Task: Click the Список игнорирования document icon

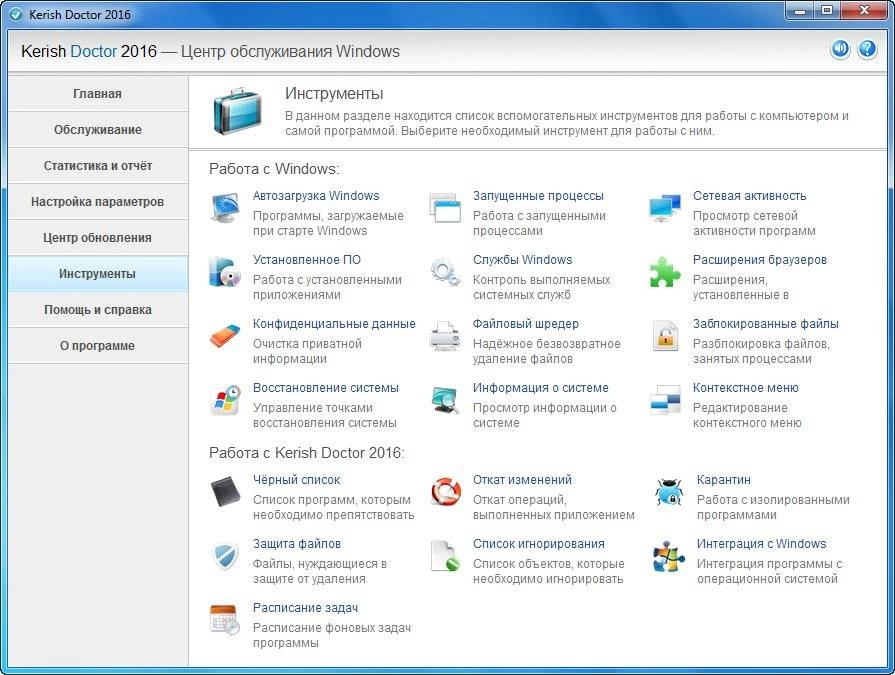Action: click(x=445, y=556)
